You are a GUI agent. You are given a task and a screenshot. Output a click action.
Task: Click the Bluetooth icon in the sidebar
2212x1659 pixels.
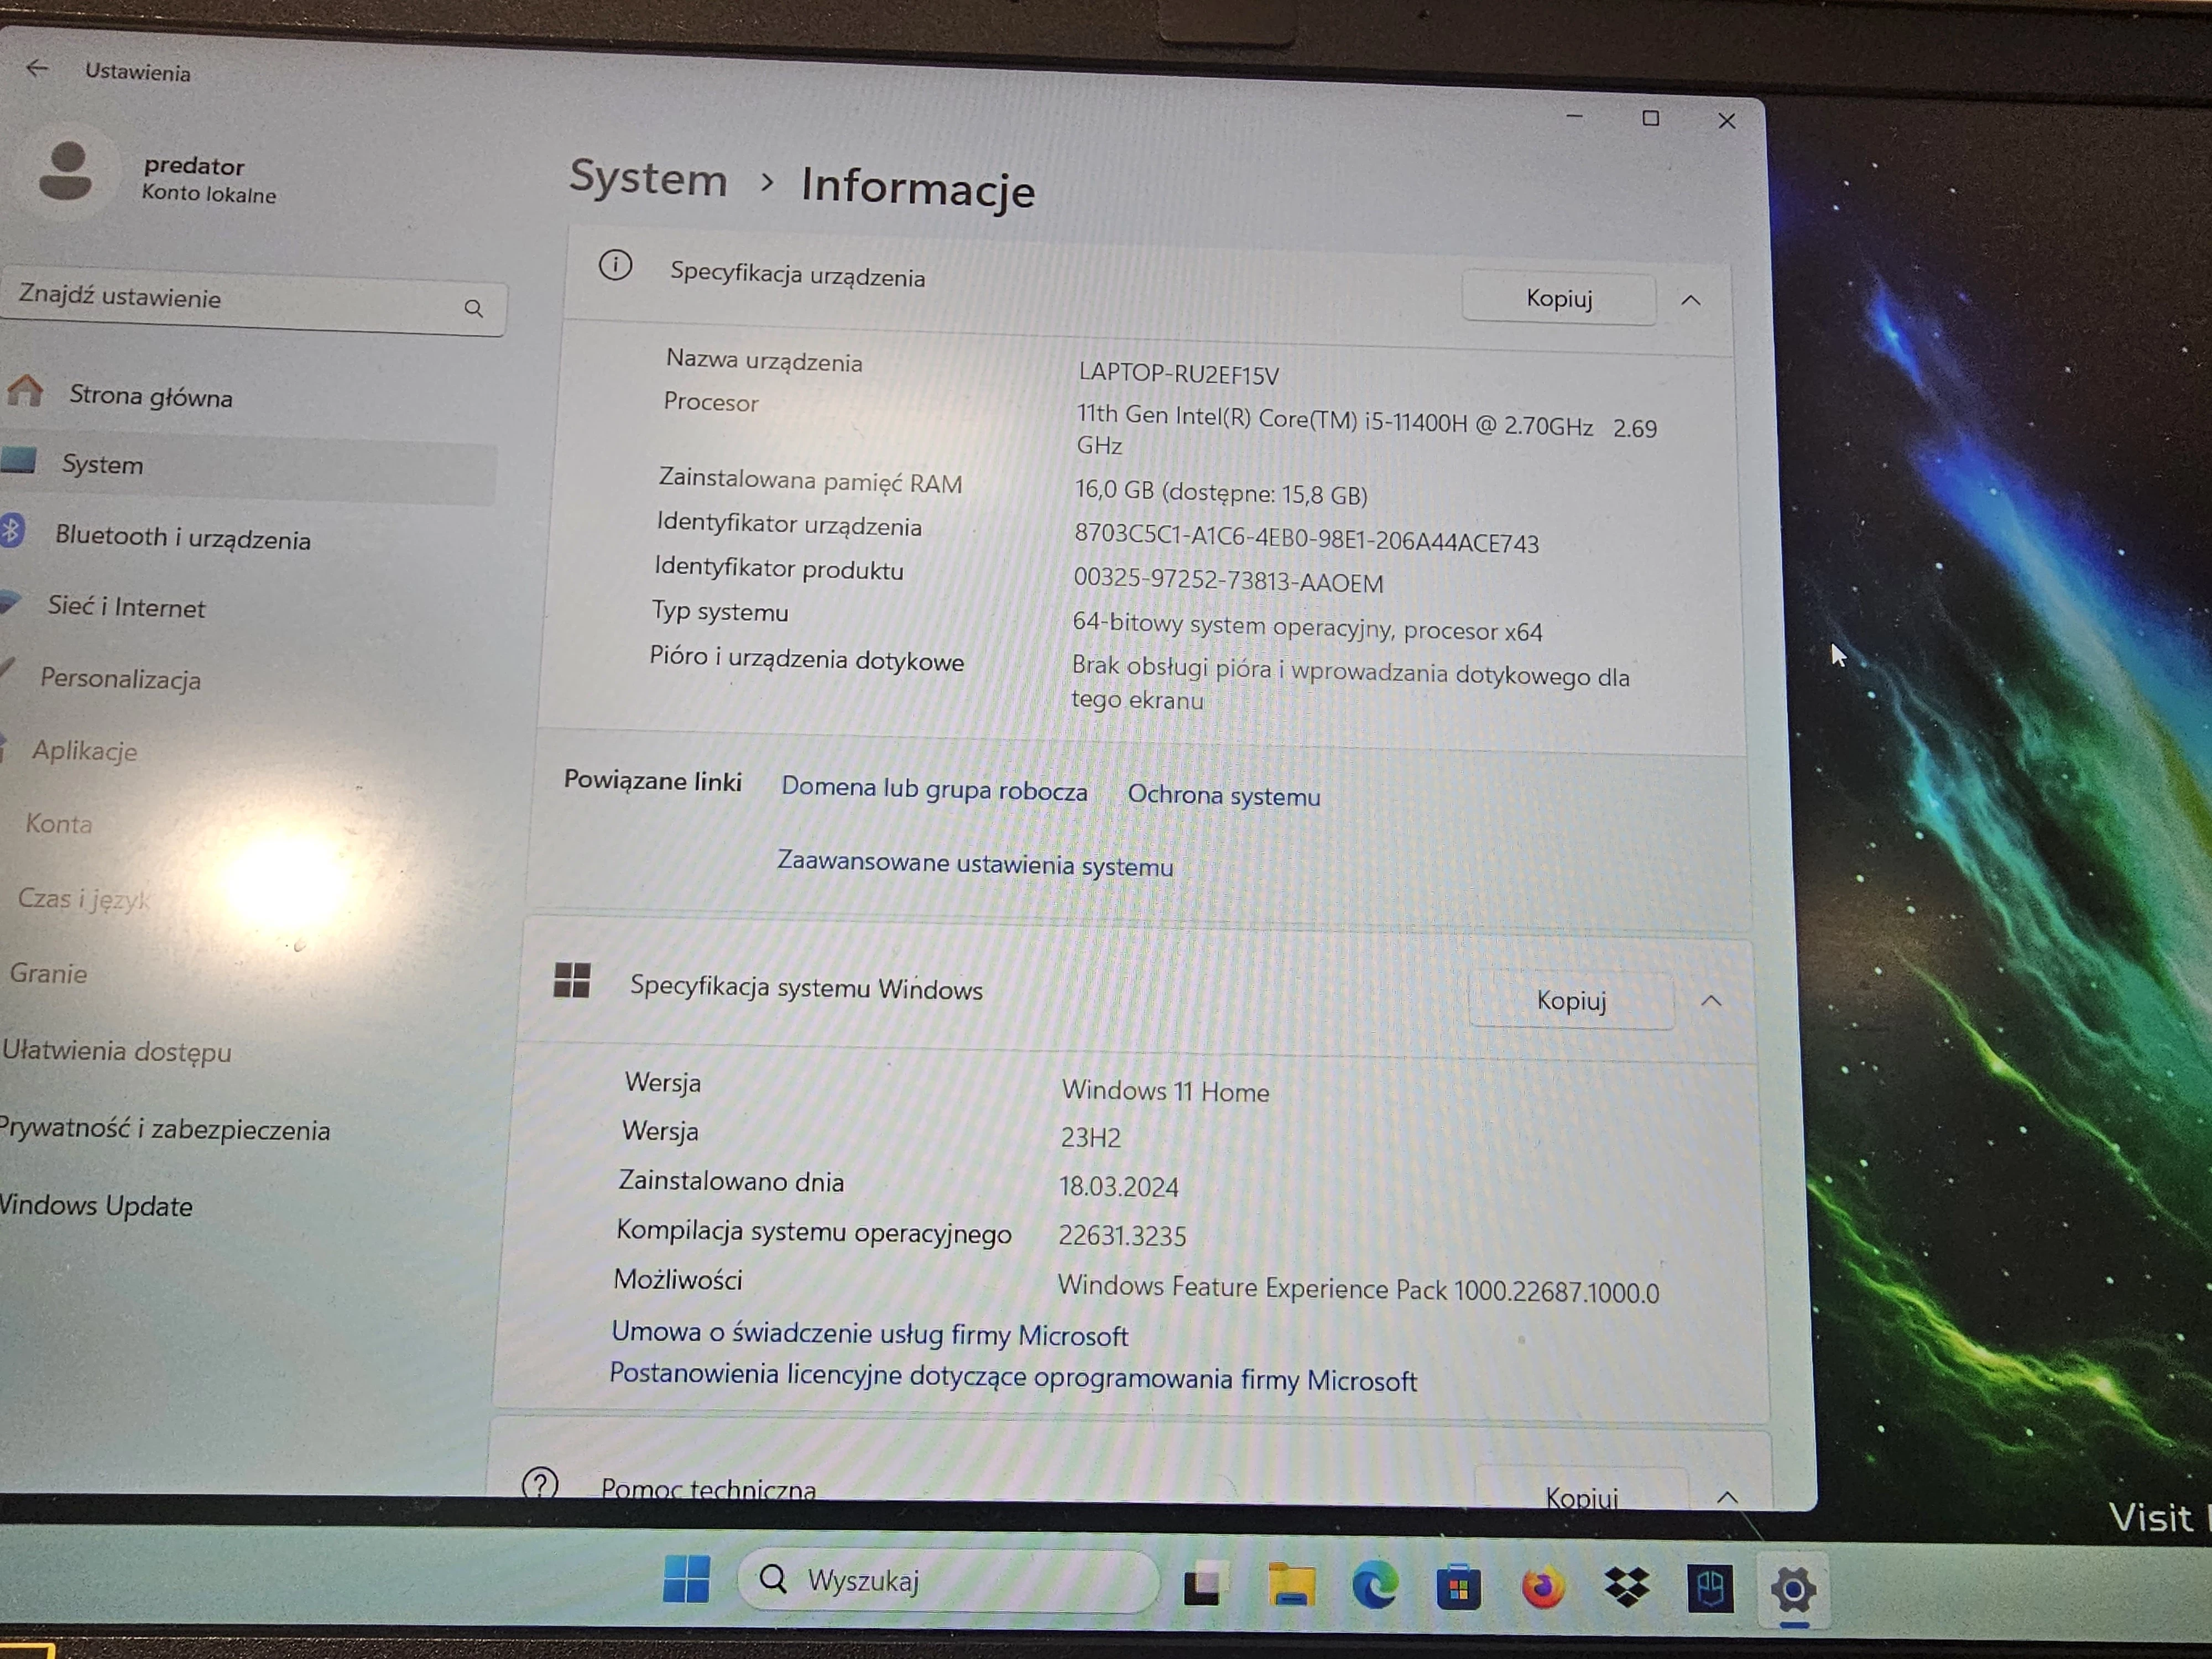click(x=11, y=530)
